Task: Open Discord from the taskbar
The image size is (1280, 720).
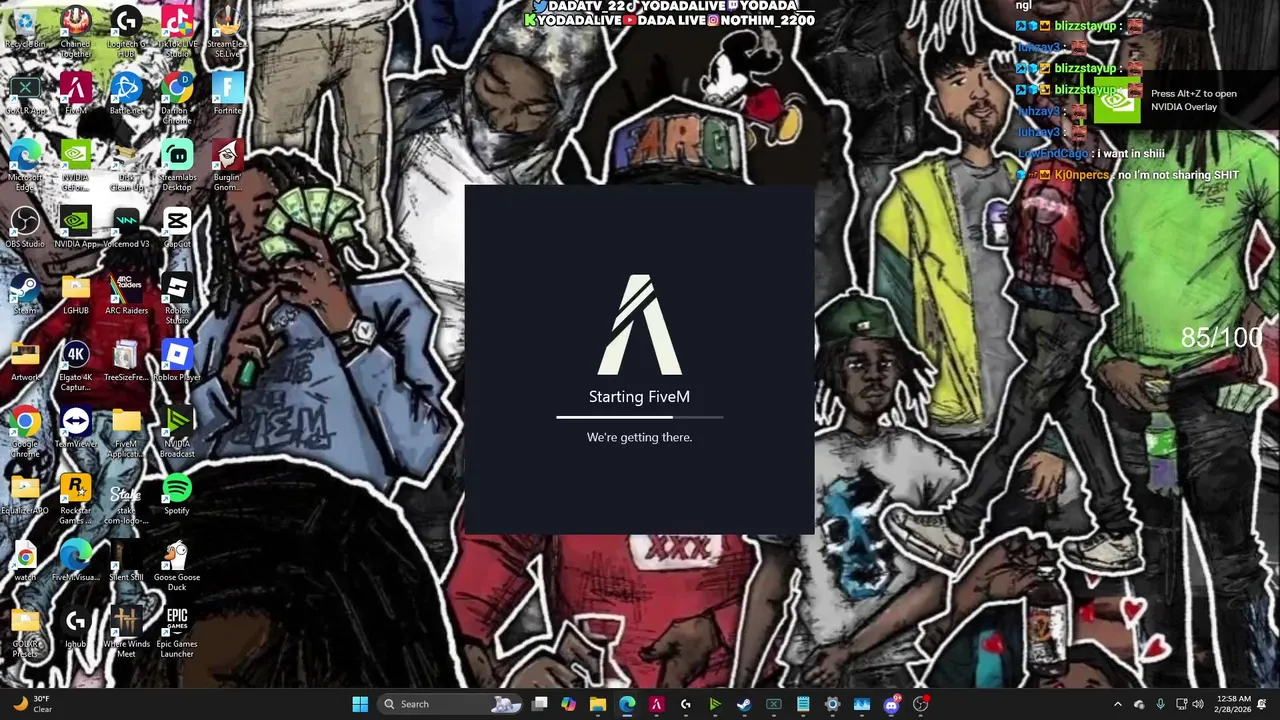Action: [x=891, y=704]
